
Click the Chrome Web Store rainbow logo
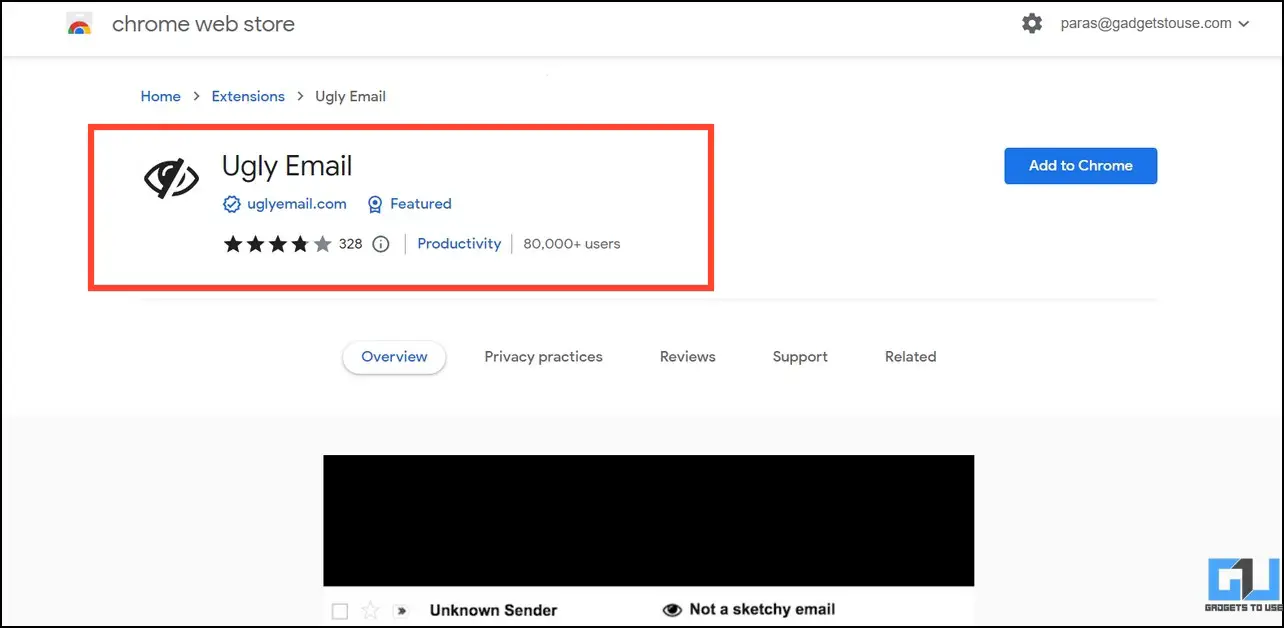point(80,24)
